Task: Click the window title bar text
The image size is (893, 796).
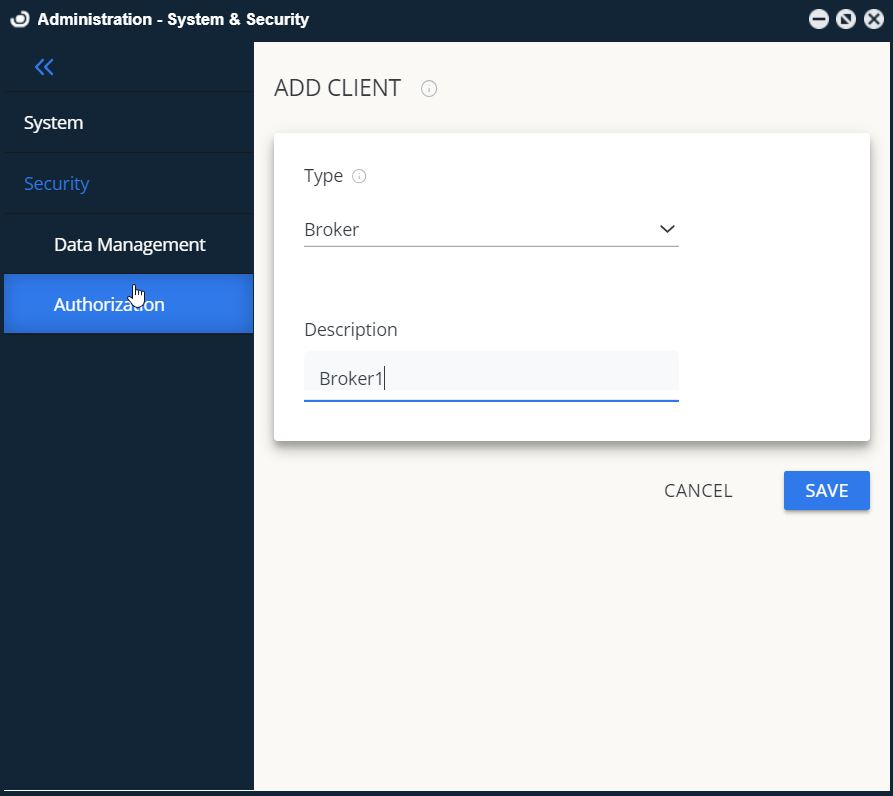Action: point(173,19)
